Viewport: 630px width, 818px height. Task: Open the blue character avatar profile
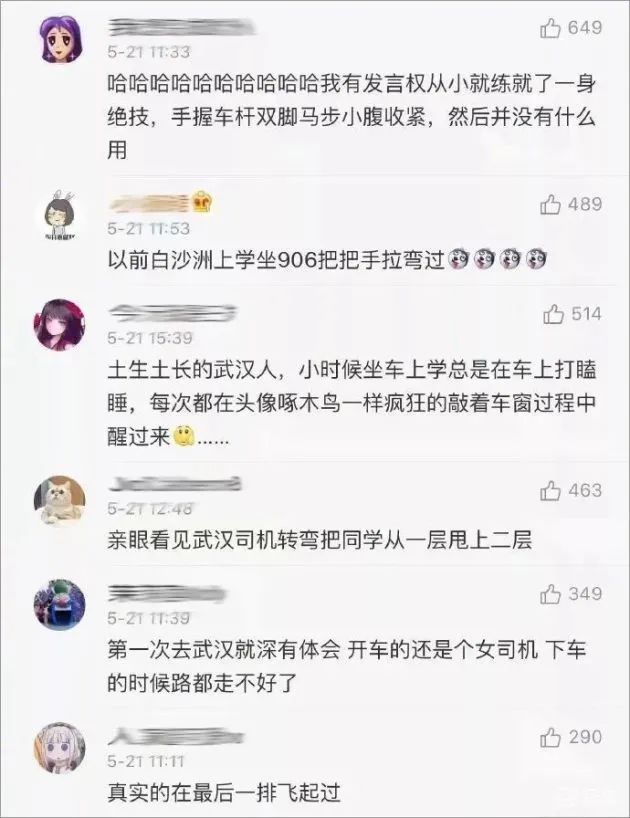(x=59, y=605)
